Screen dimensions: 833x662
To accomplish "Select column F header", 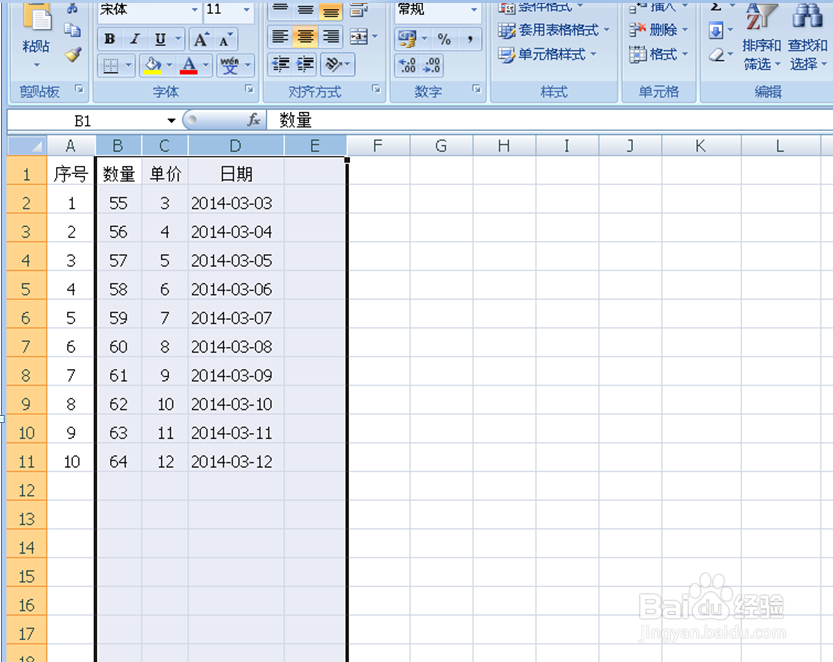I will [x=378, y=146].
